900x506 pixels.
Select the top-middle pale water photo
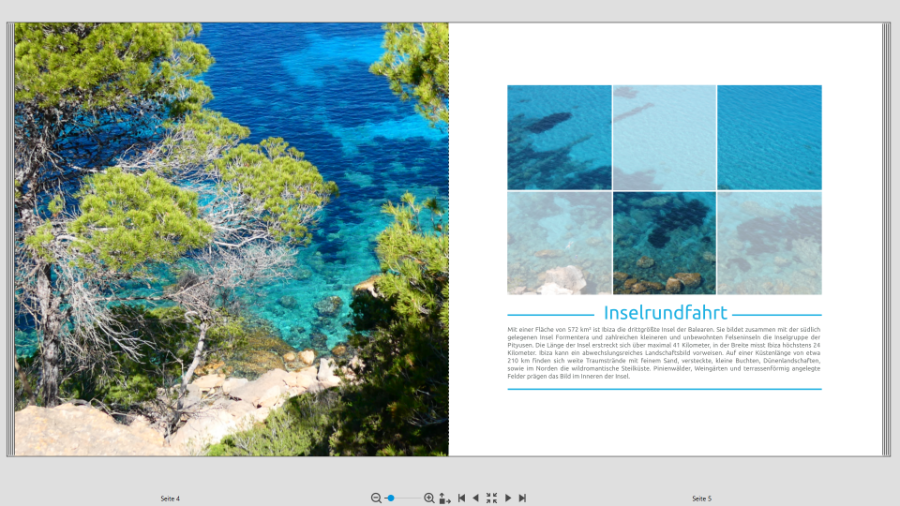664,137
